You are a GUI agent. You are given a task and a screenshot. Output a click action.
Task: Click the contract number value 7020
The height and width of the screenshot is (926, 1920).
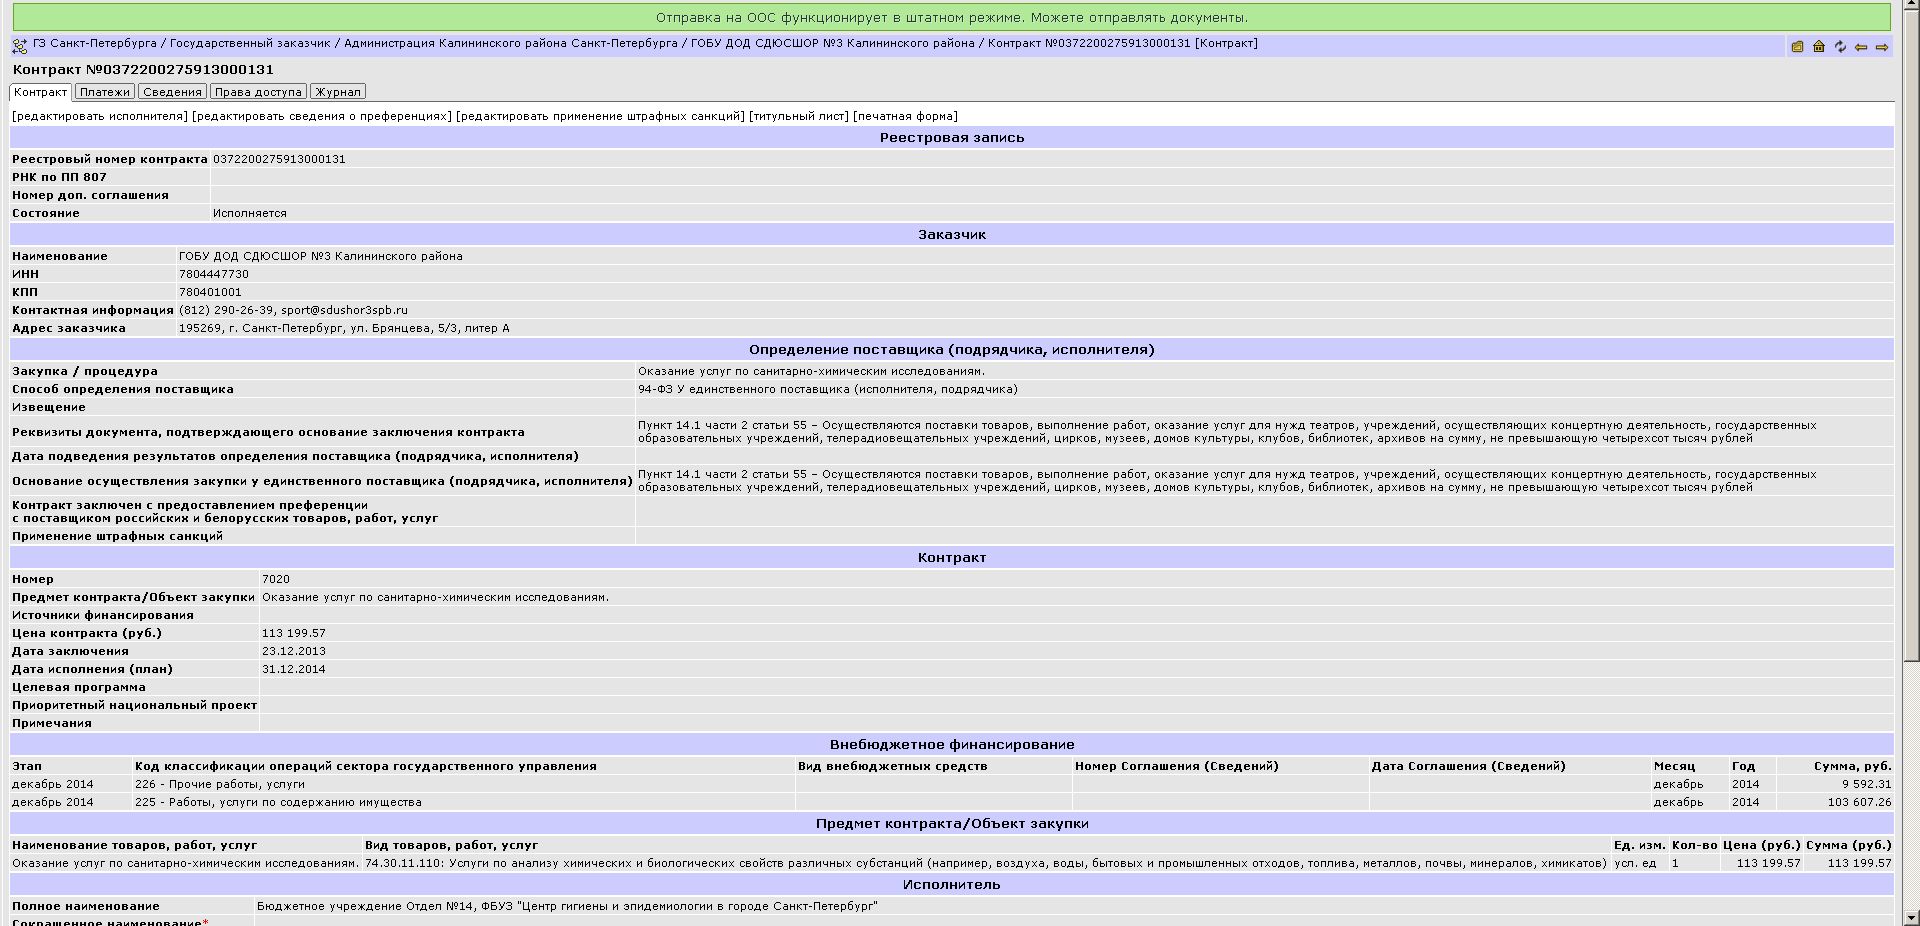pyautogui.click(x=276, y=579)
